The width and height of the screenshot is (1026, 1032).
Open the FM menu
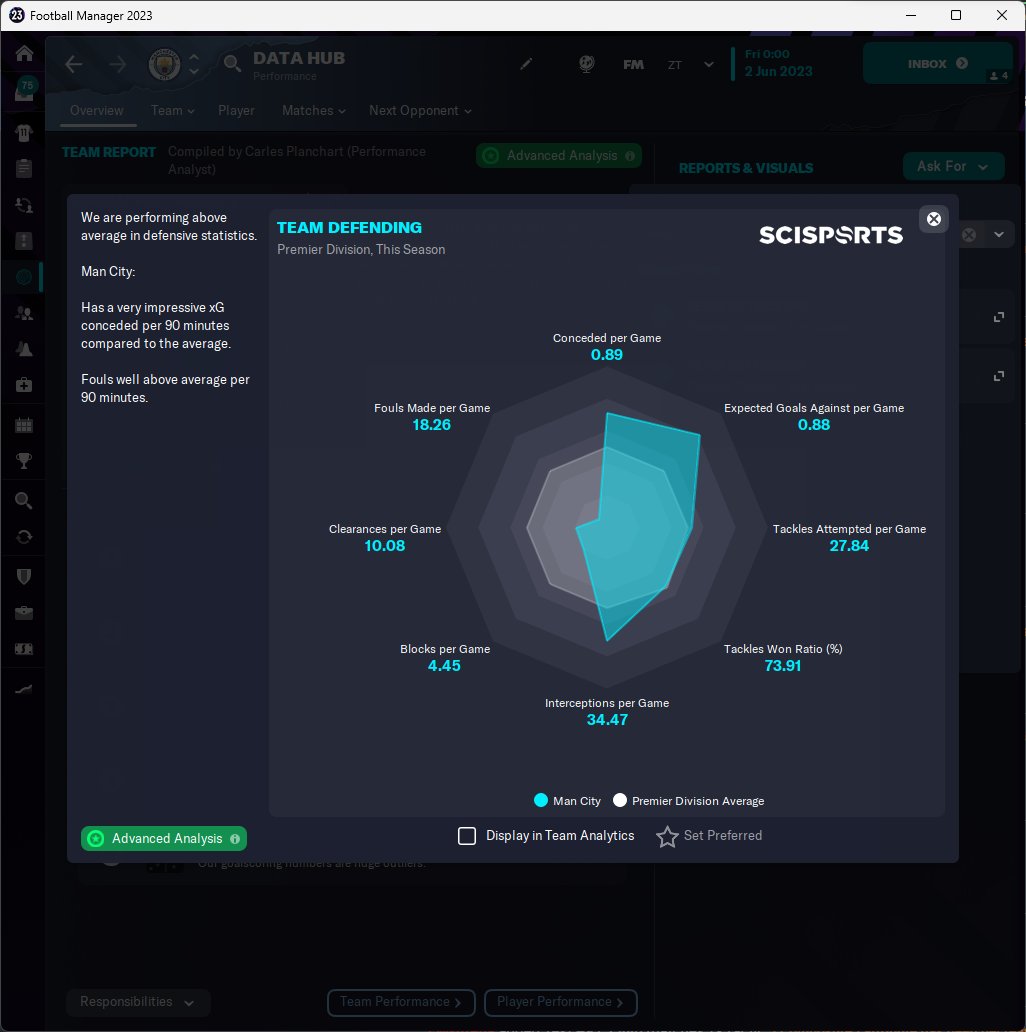(633, 64)
